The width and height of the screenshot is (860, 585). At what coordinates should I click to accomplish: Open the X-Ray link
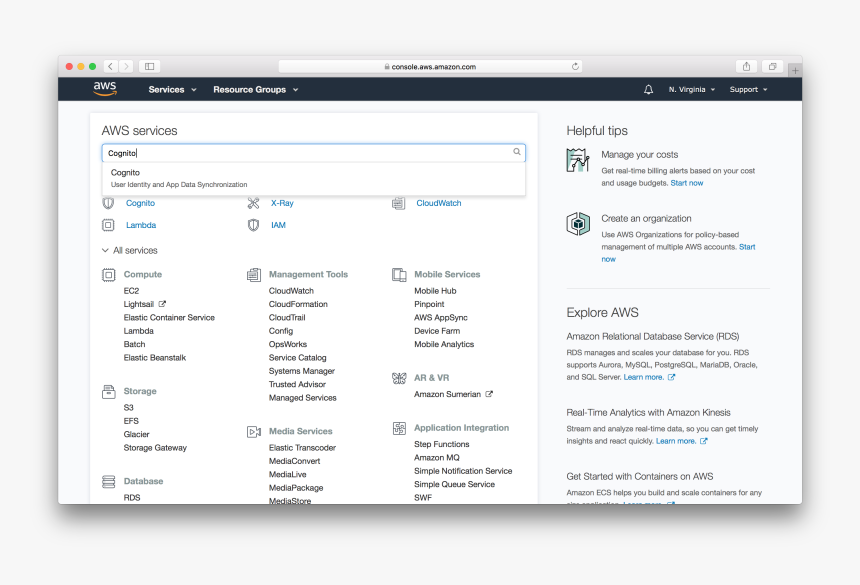[282, 203]
